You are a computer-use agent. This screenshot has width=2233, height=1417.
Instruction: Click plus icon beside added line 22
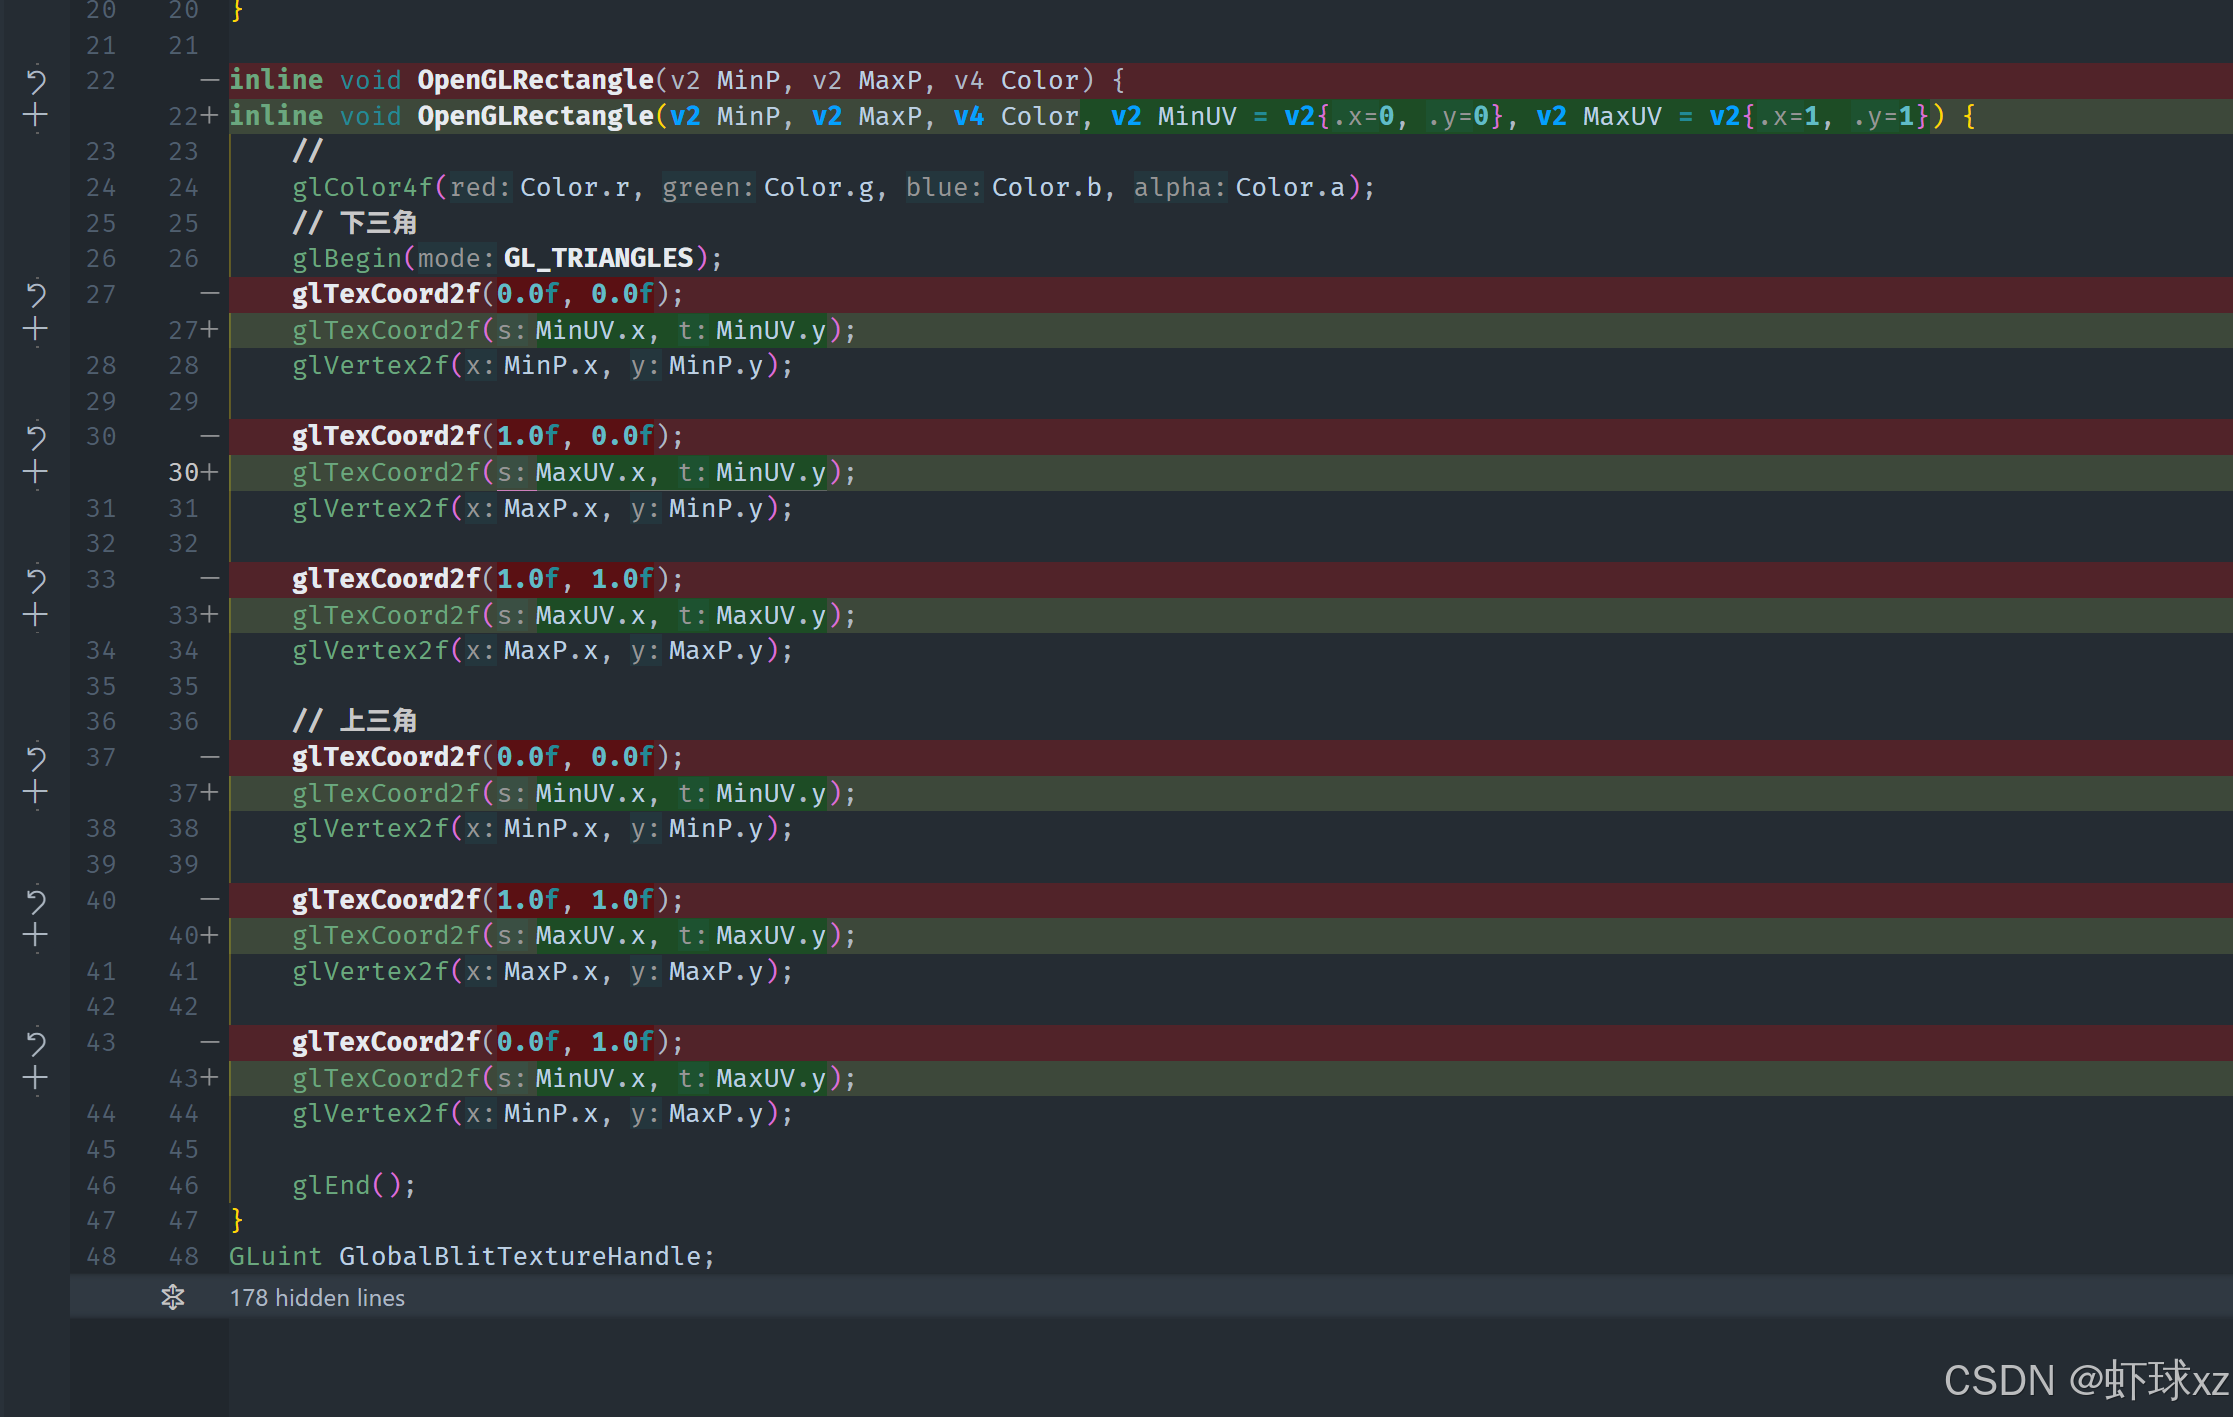tap(36, 116)
